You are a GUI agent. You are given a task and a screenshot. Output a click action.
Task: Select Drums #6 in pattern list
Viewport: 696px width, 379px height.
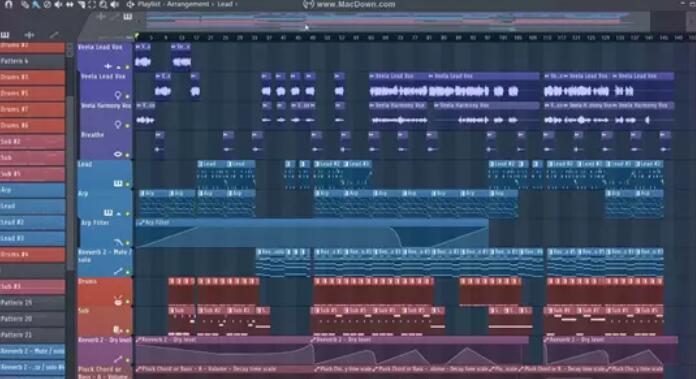click(32, 125)
